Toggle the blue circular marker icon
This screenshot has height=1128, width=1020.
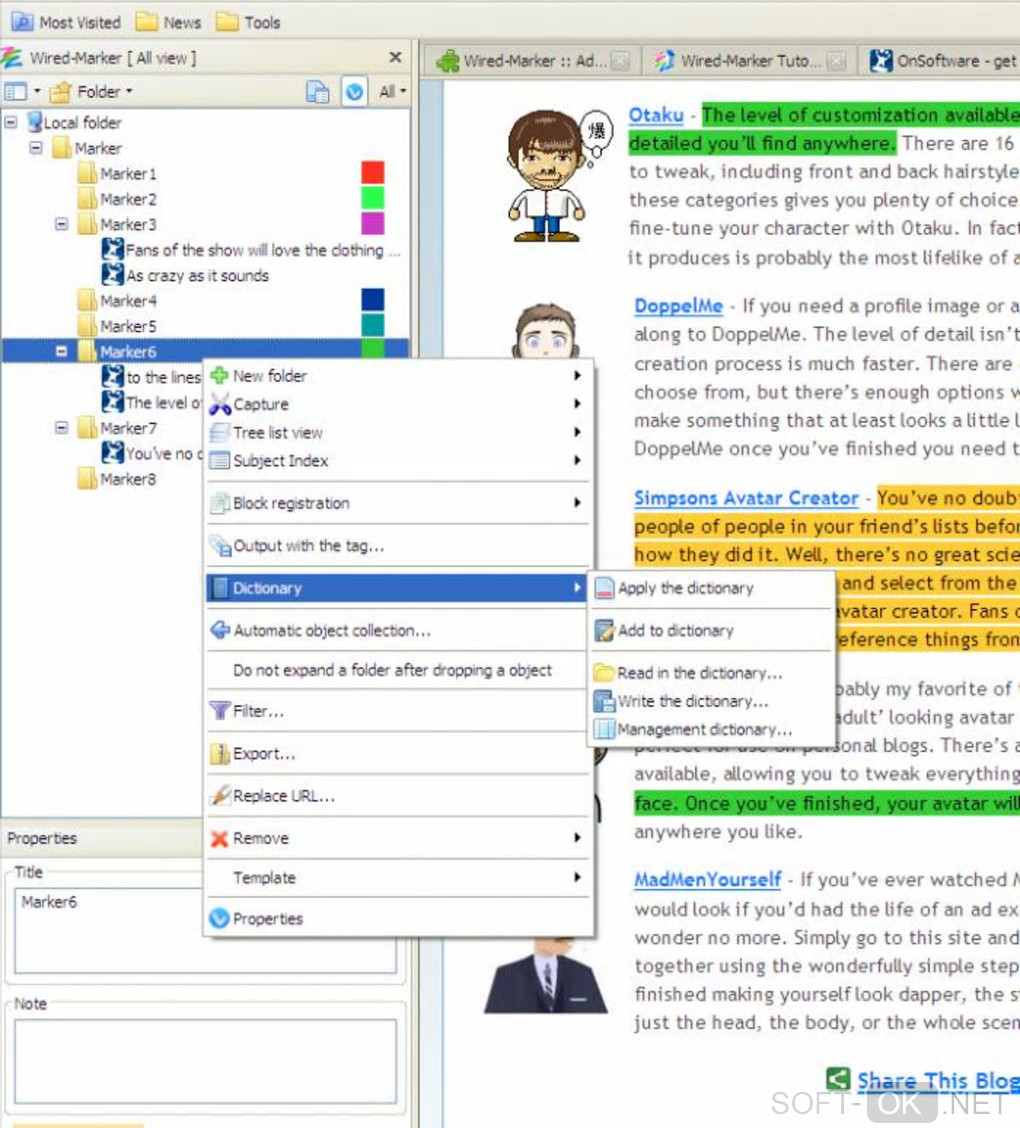tap(354, 91)
